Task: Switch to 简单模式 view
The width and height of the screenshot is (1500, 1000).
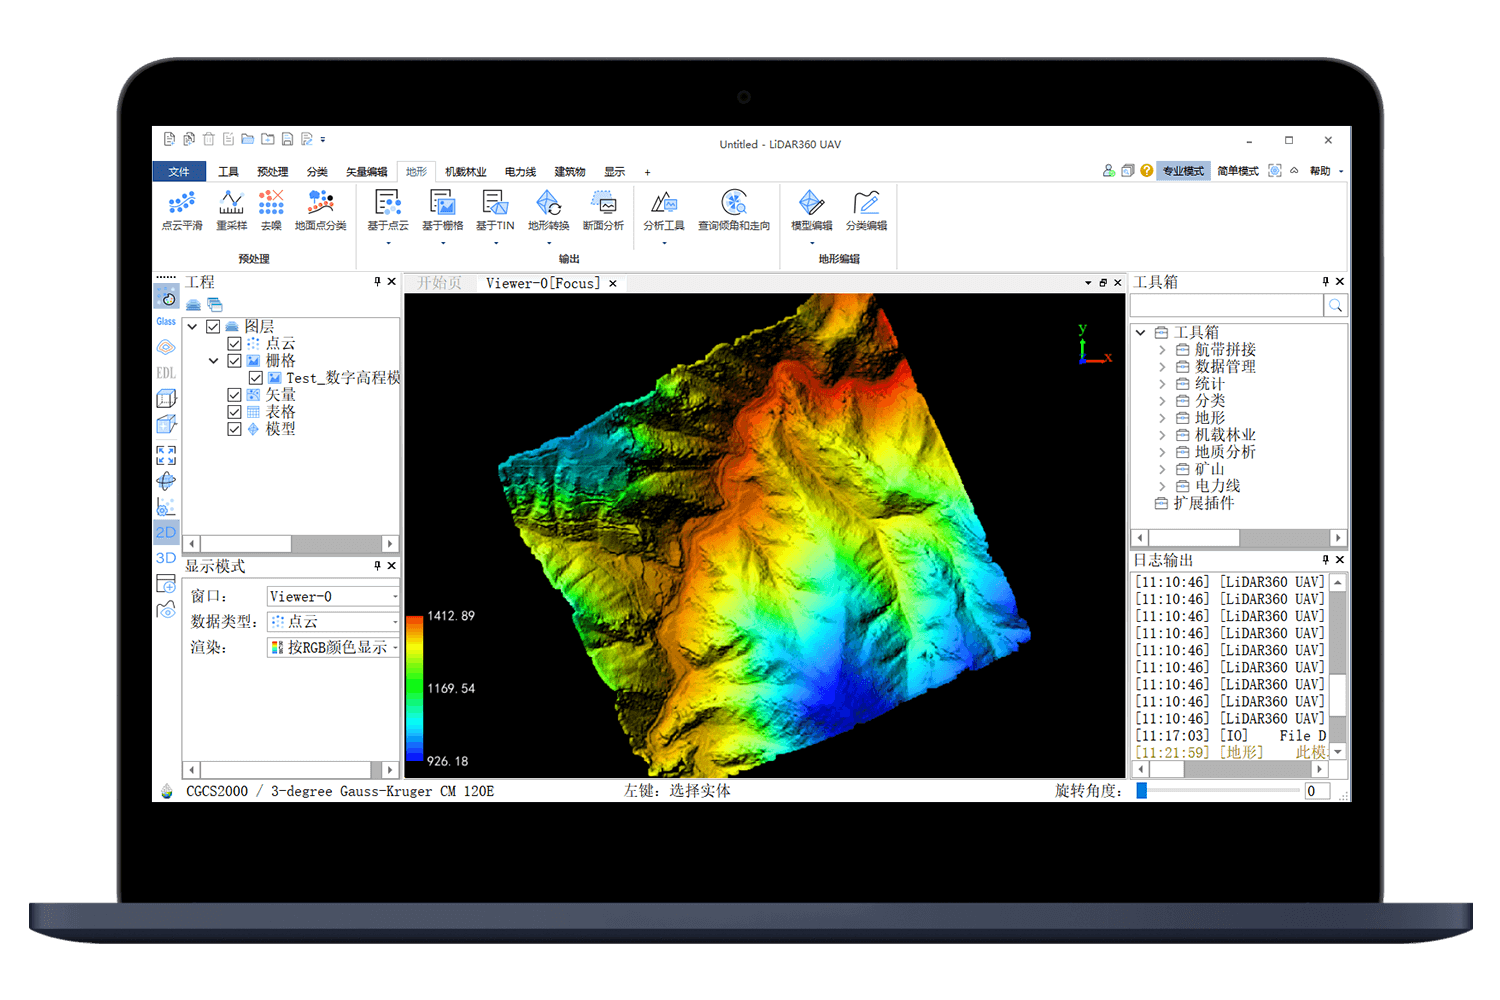Action: (1237, 170)
